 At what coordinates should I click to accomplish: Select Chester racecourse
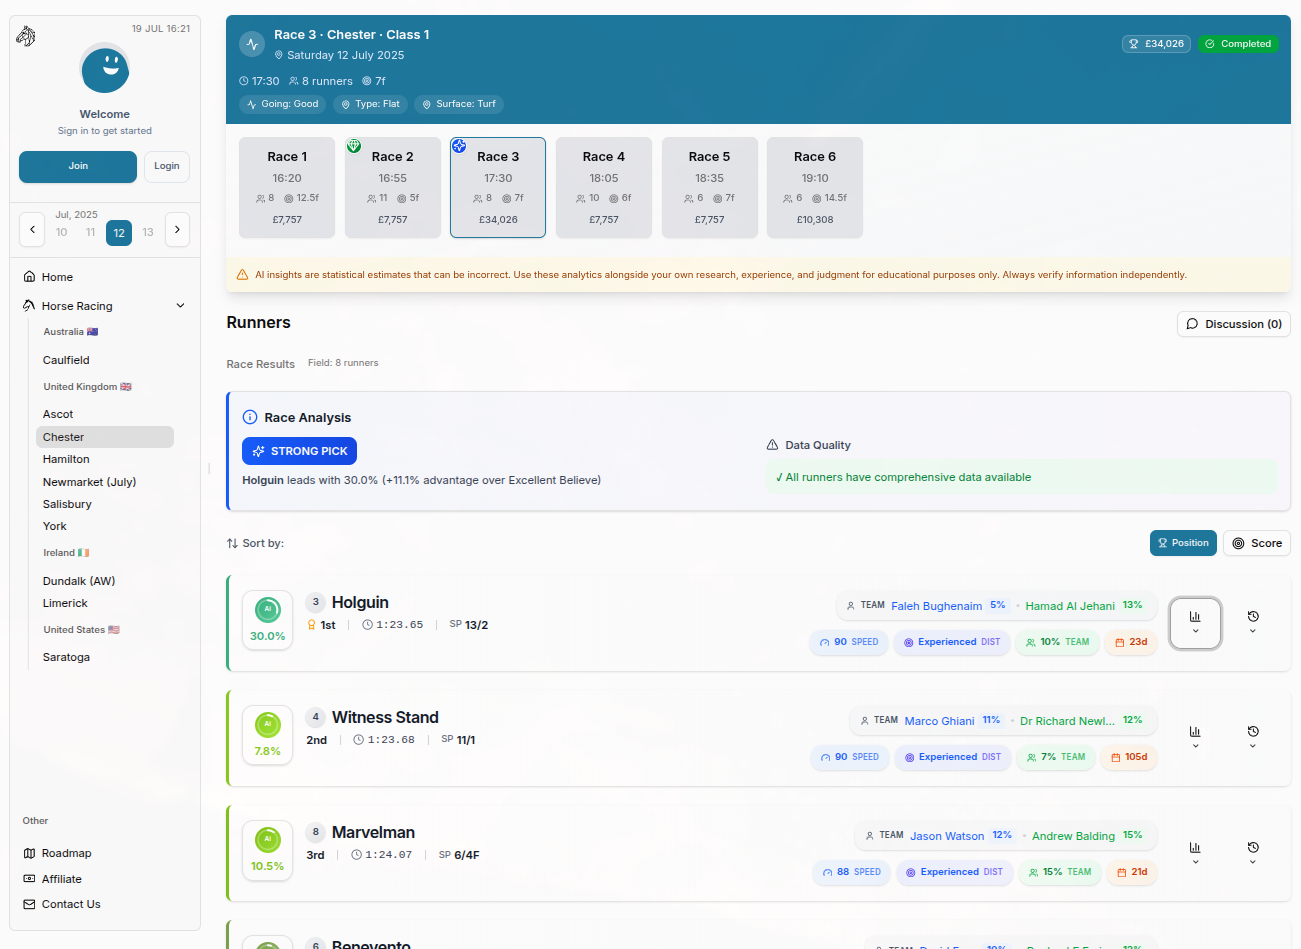105,437
